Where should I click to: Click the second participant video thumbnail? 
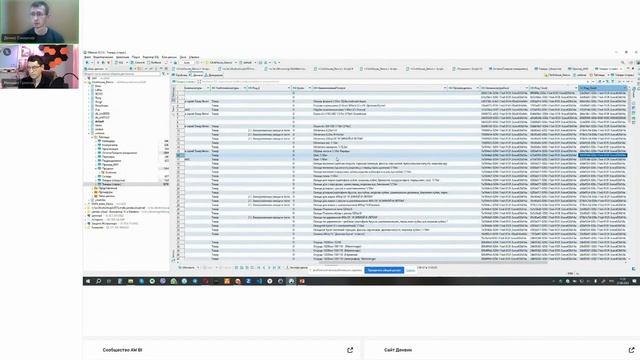point(40,67)
